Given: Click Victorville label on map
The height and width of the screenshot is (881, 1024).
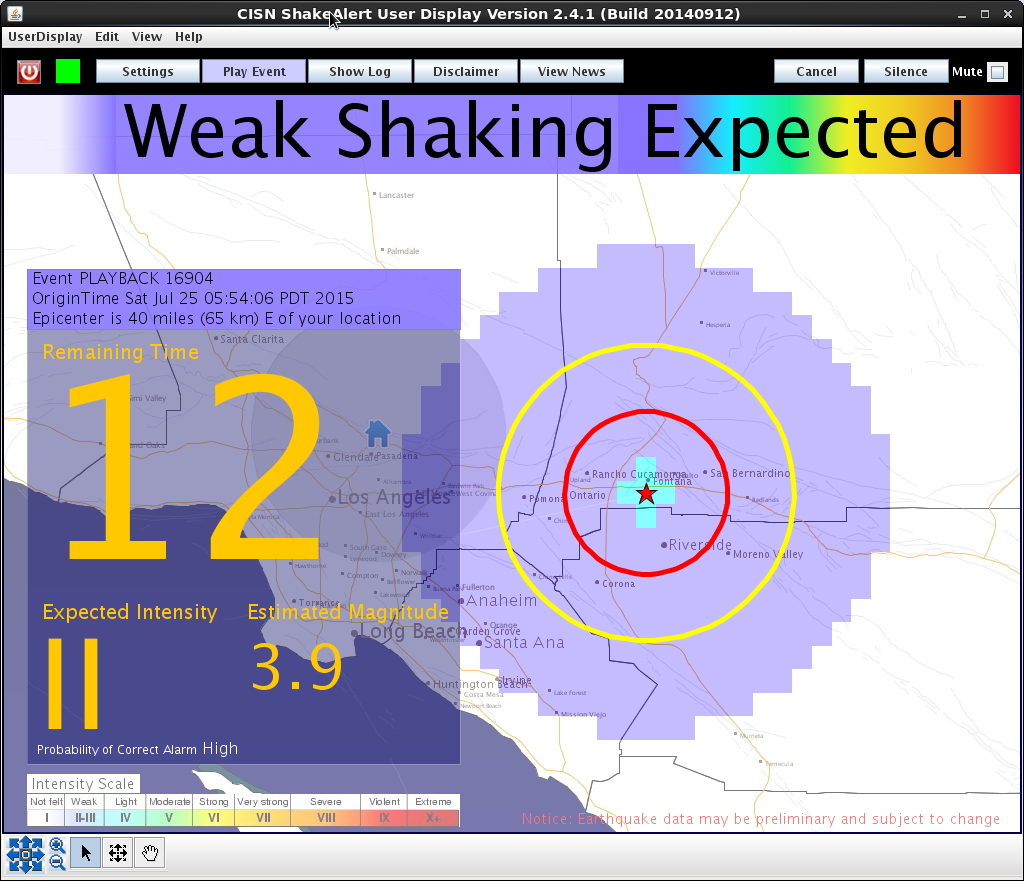Looking at the screenshot, I should pyautogui.click(x=724, y=273).
